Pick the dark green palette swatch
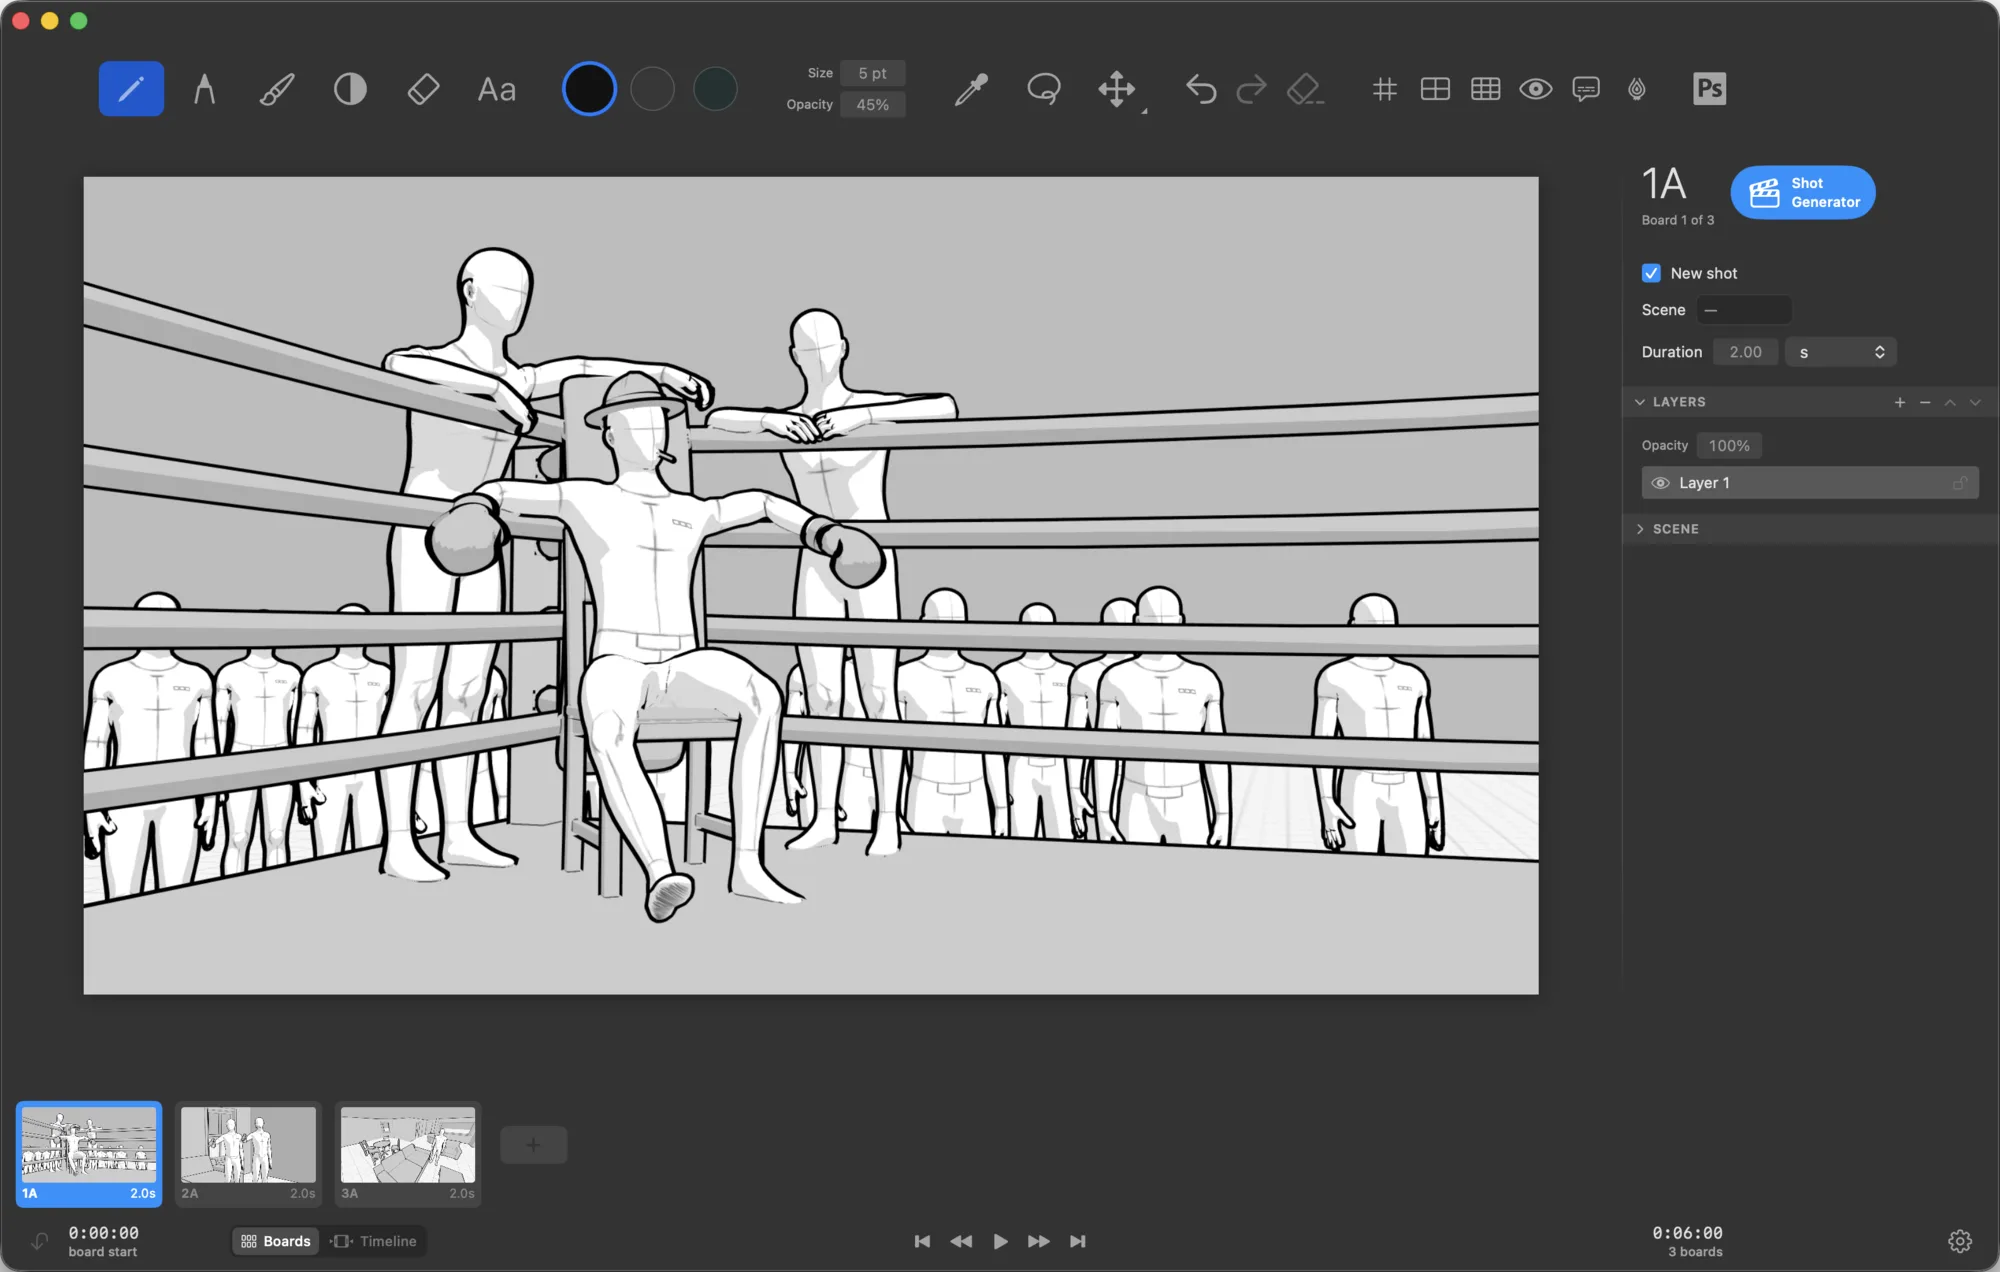Screen dimensions: 2000x1272 (715, 89)
